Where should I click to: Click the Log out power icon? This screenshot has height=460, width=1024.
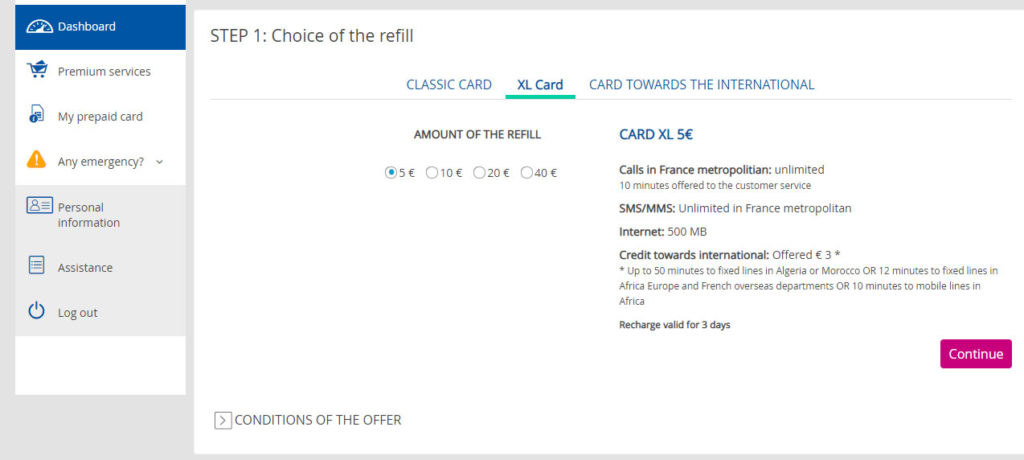(37, 310)
